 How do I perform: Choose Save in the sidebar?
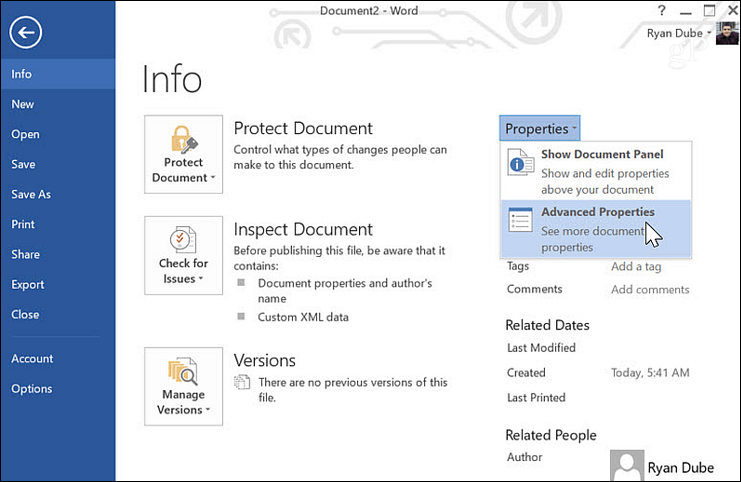pyautogui.click(x=58, y=164)
